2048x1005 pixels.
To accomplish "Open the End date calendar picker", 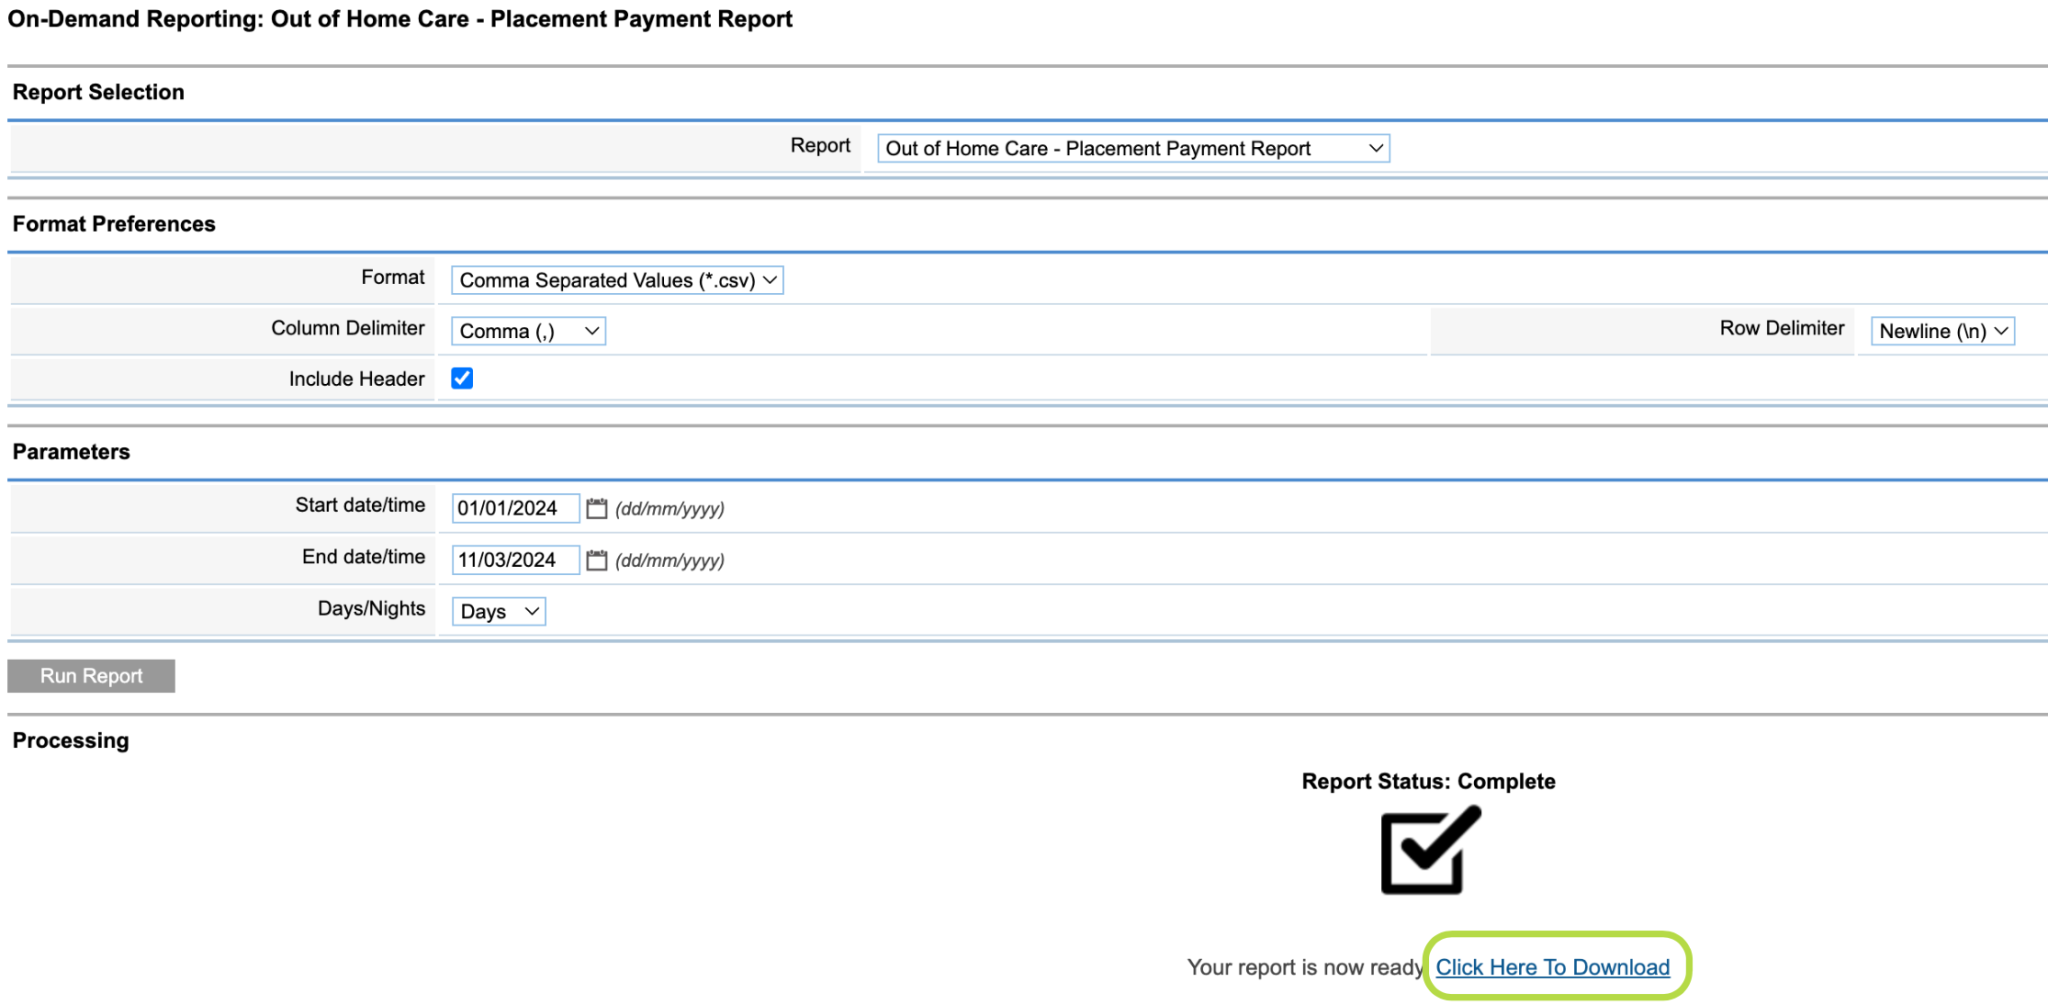I will (x=596, y=560).
